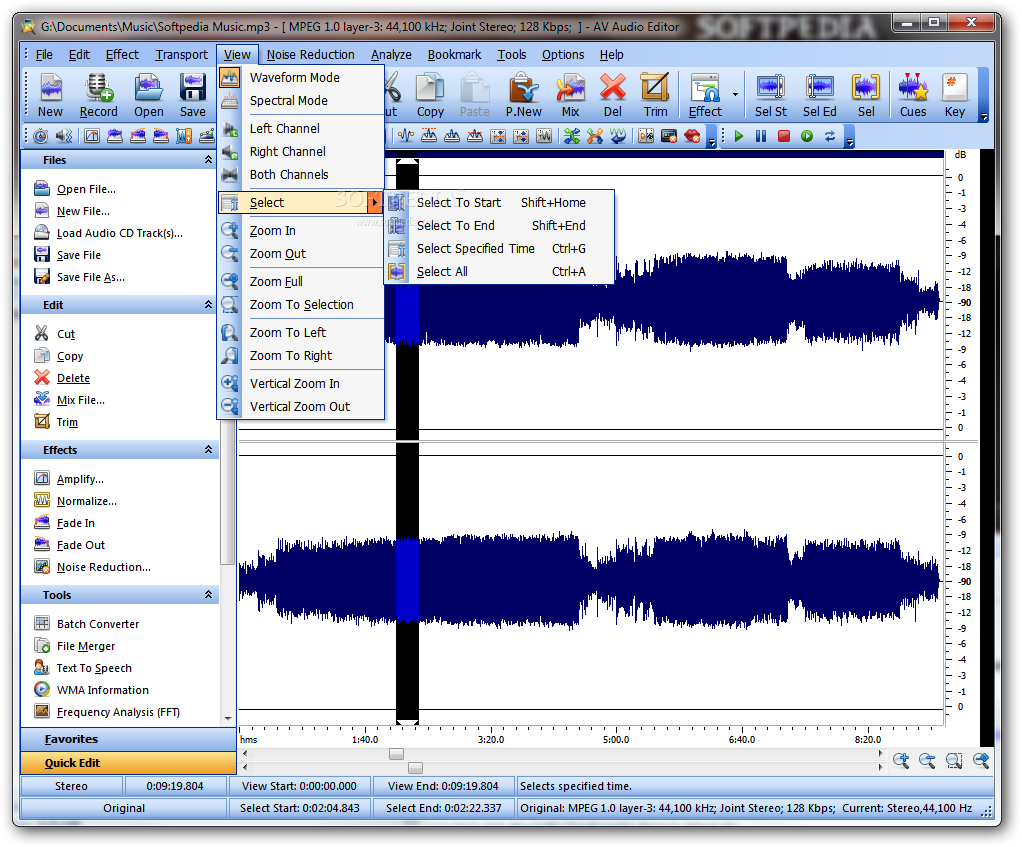Click the sidebar vertical scrollbar thumb
This screenshot has height=847, width=1022.
pos(227,492)
